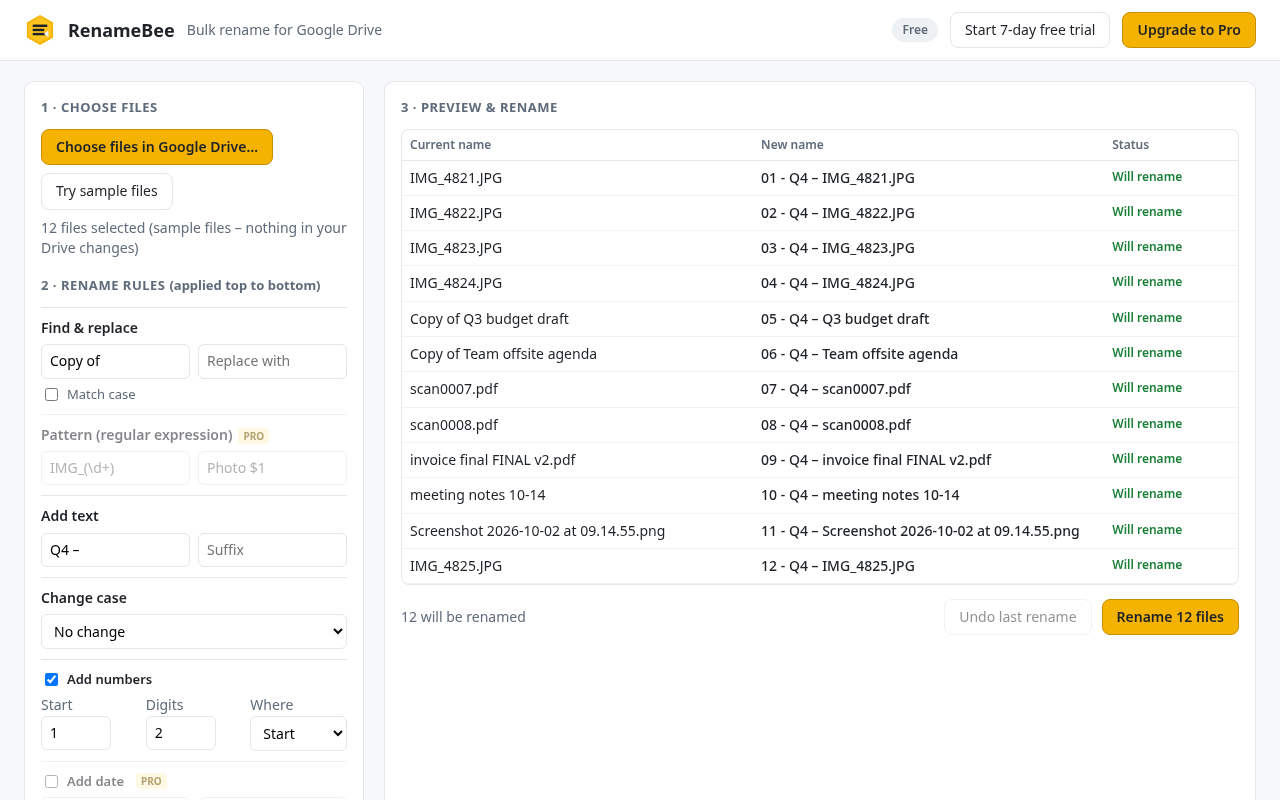This screenshot has height=800, width=1280.
Task: Click the prefix field containing Q4
Action: [115, 550]
